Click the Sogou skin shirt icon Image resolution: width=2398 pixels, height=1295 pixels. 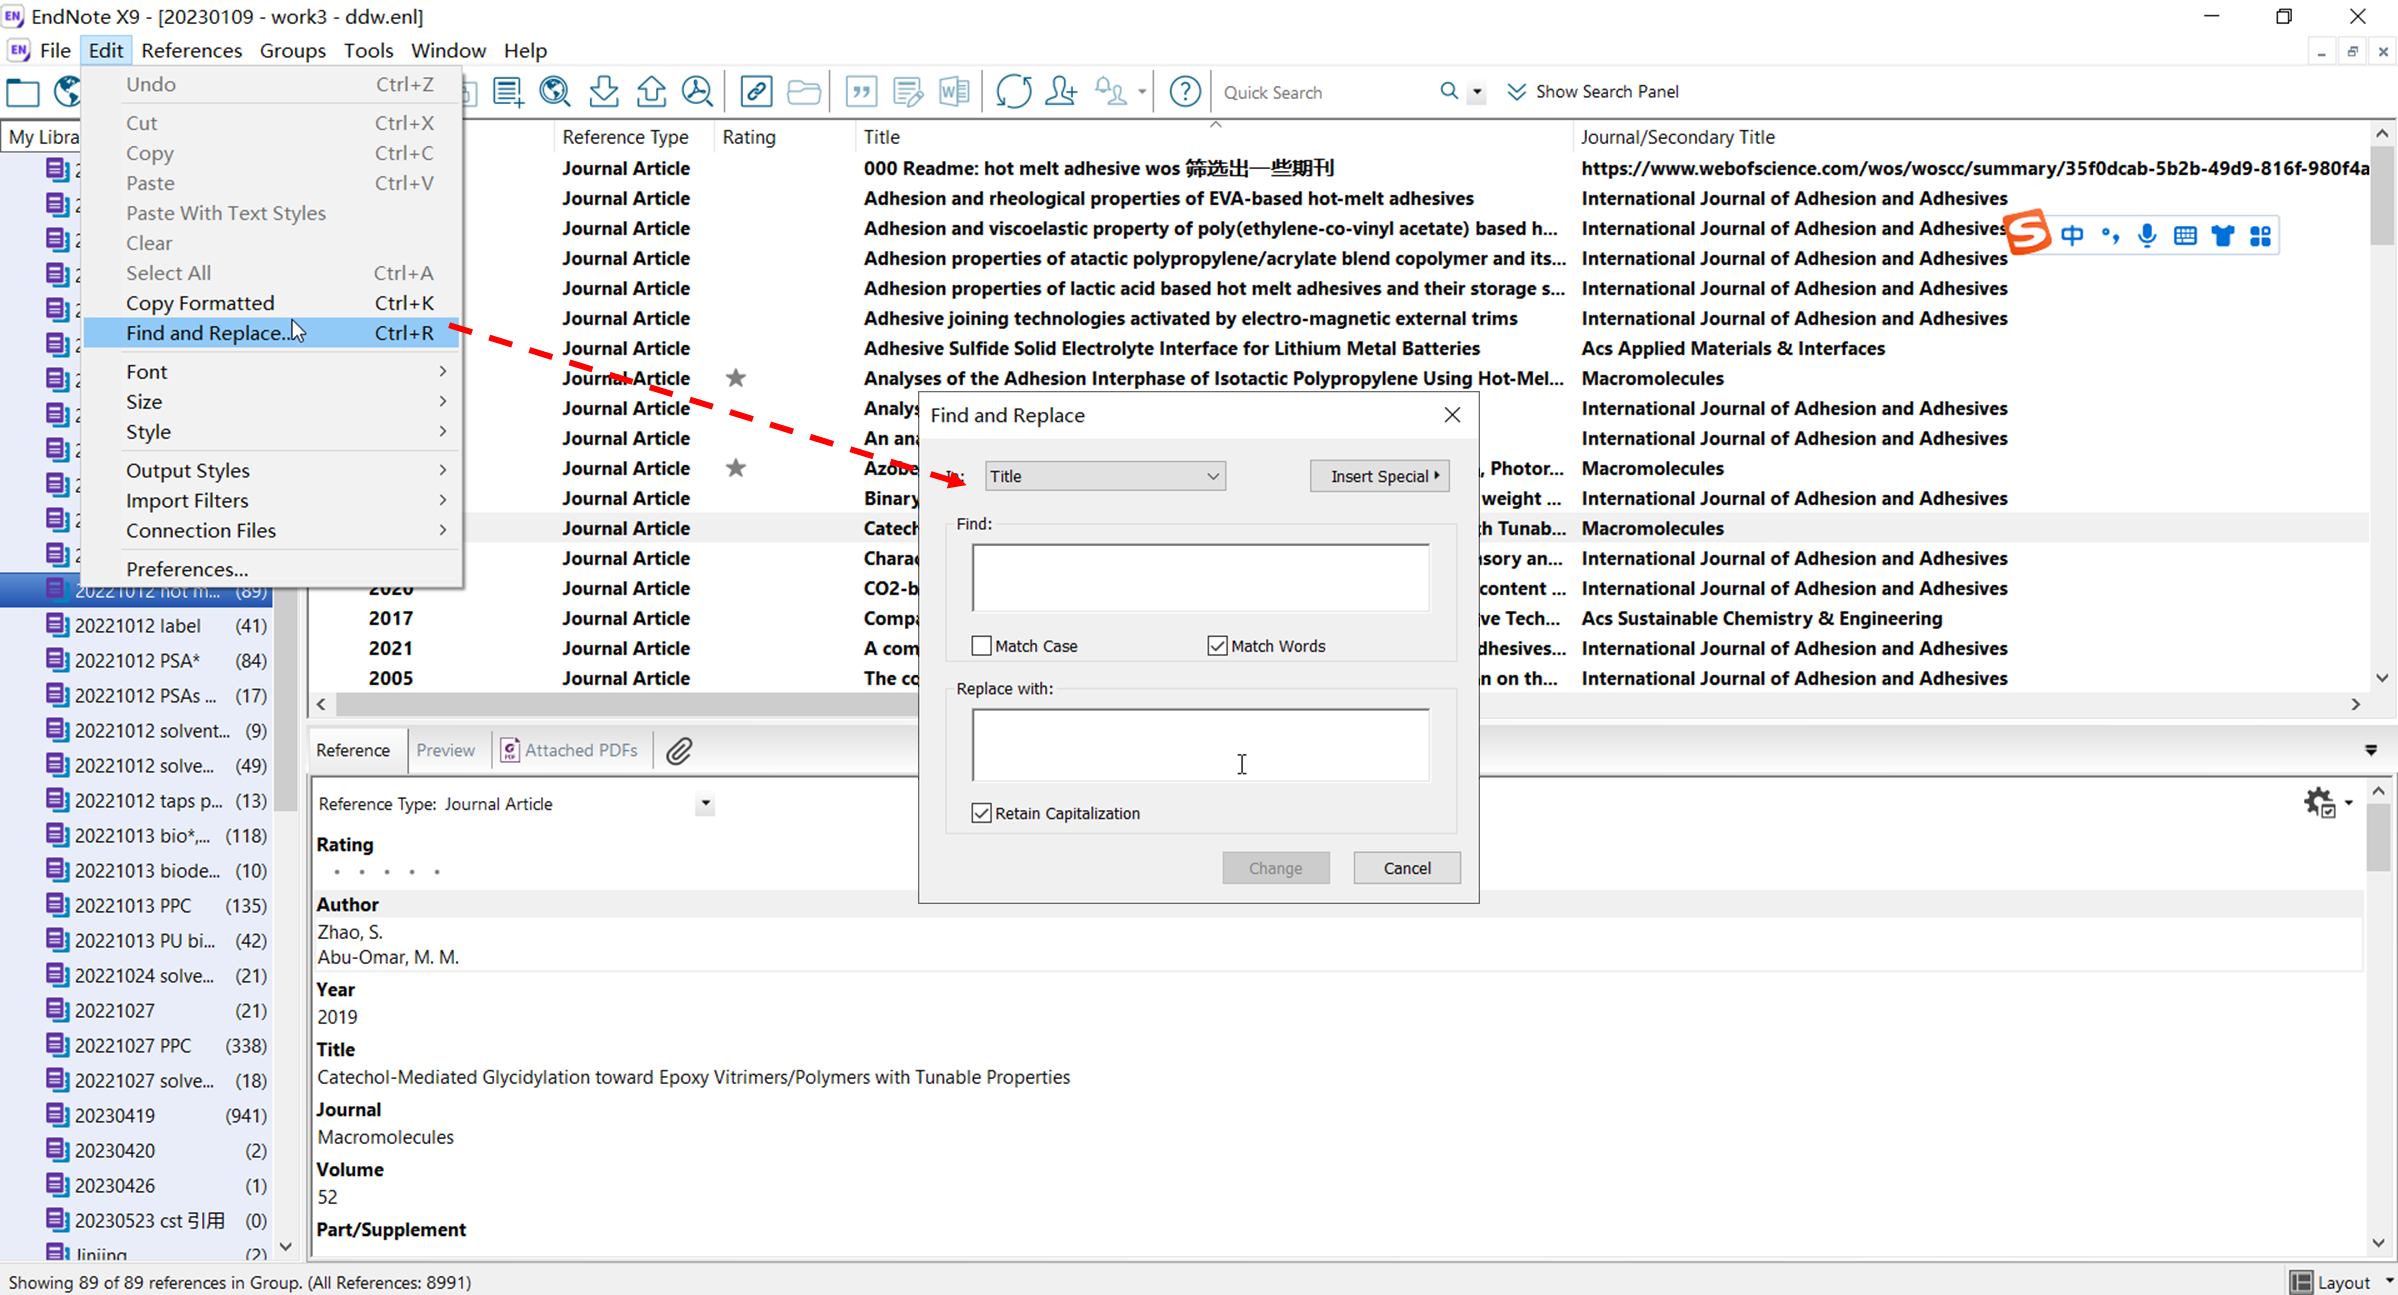2223,236
